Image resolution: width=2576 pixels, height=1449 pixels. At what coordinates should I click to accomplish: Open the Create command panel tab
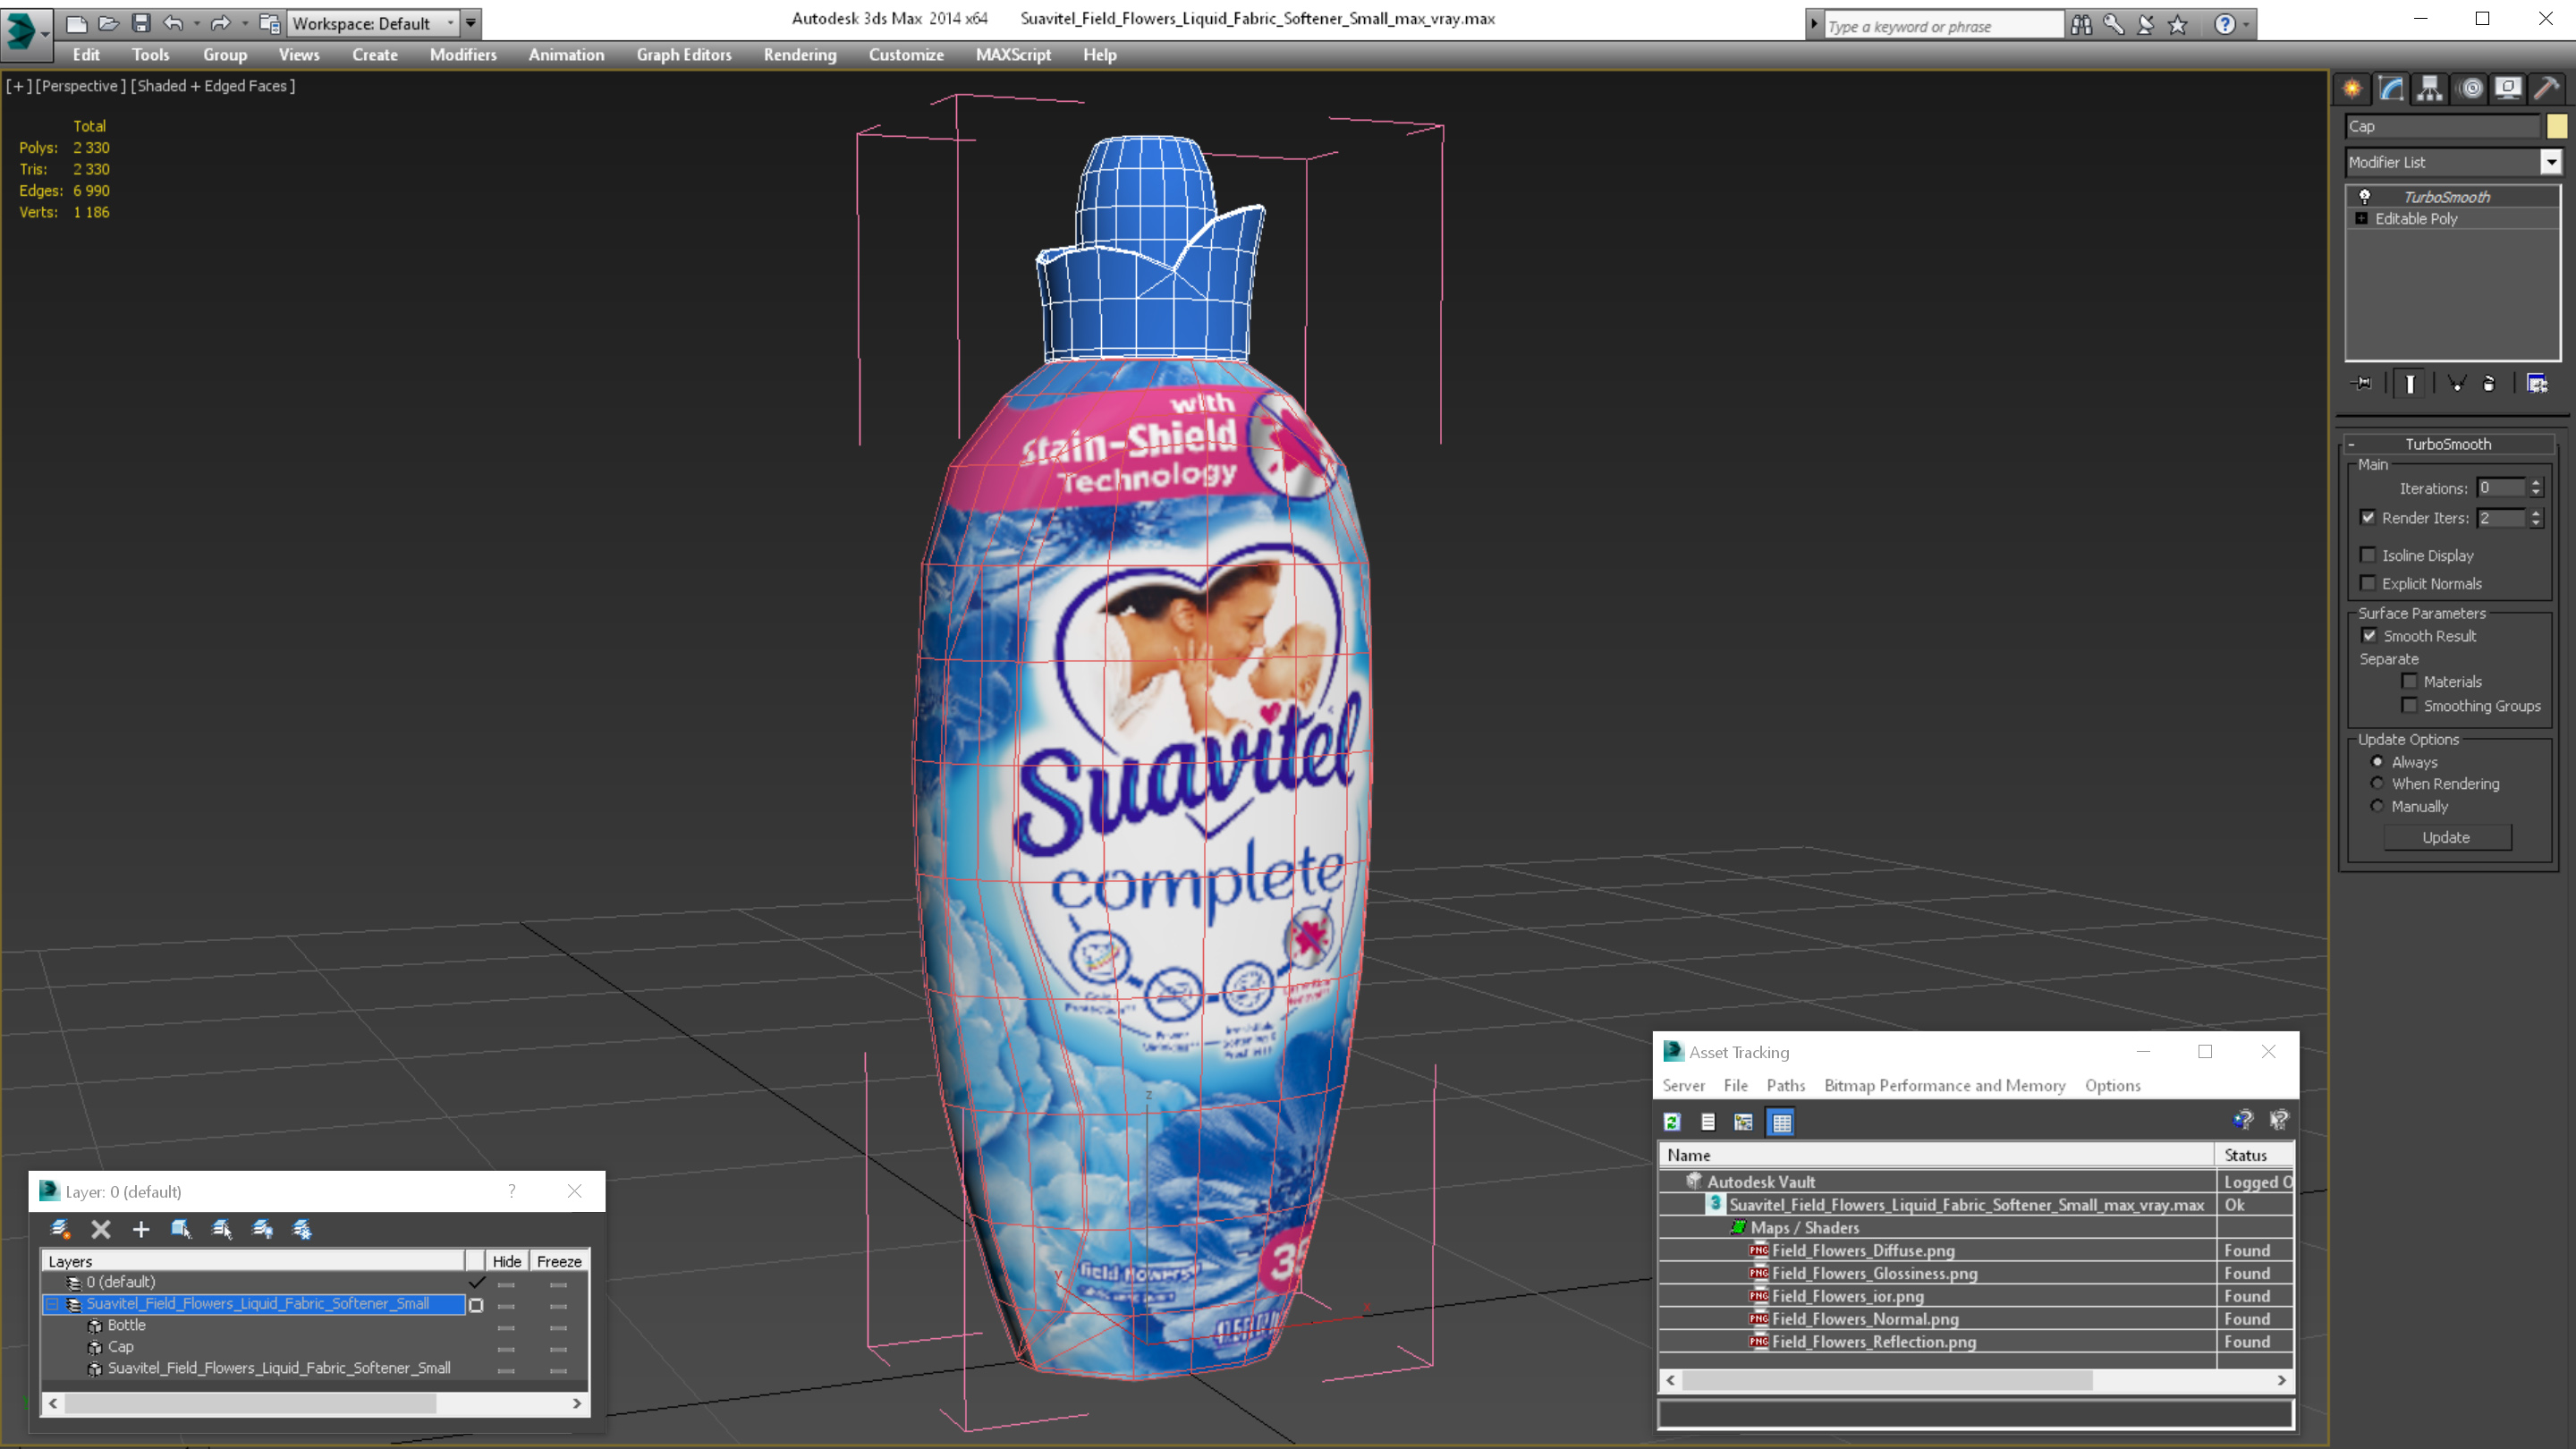coord(2352,89)
